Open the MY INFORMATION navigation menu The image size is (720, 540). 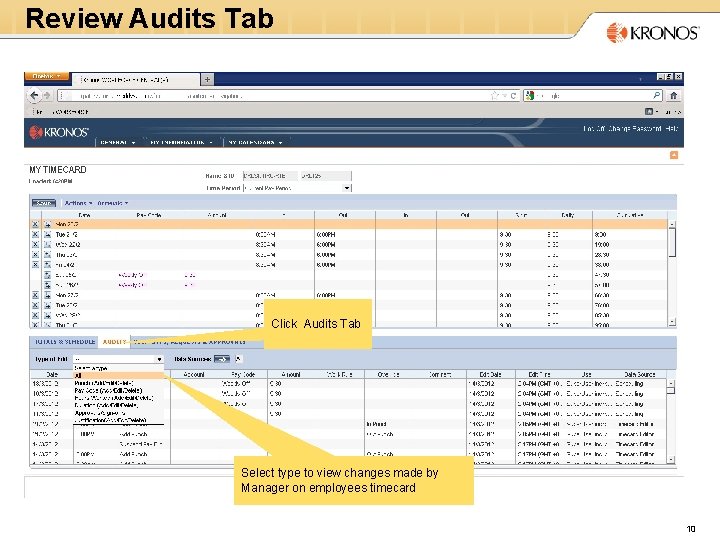[181, 142]
